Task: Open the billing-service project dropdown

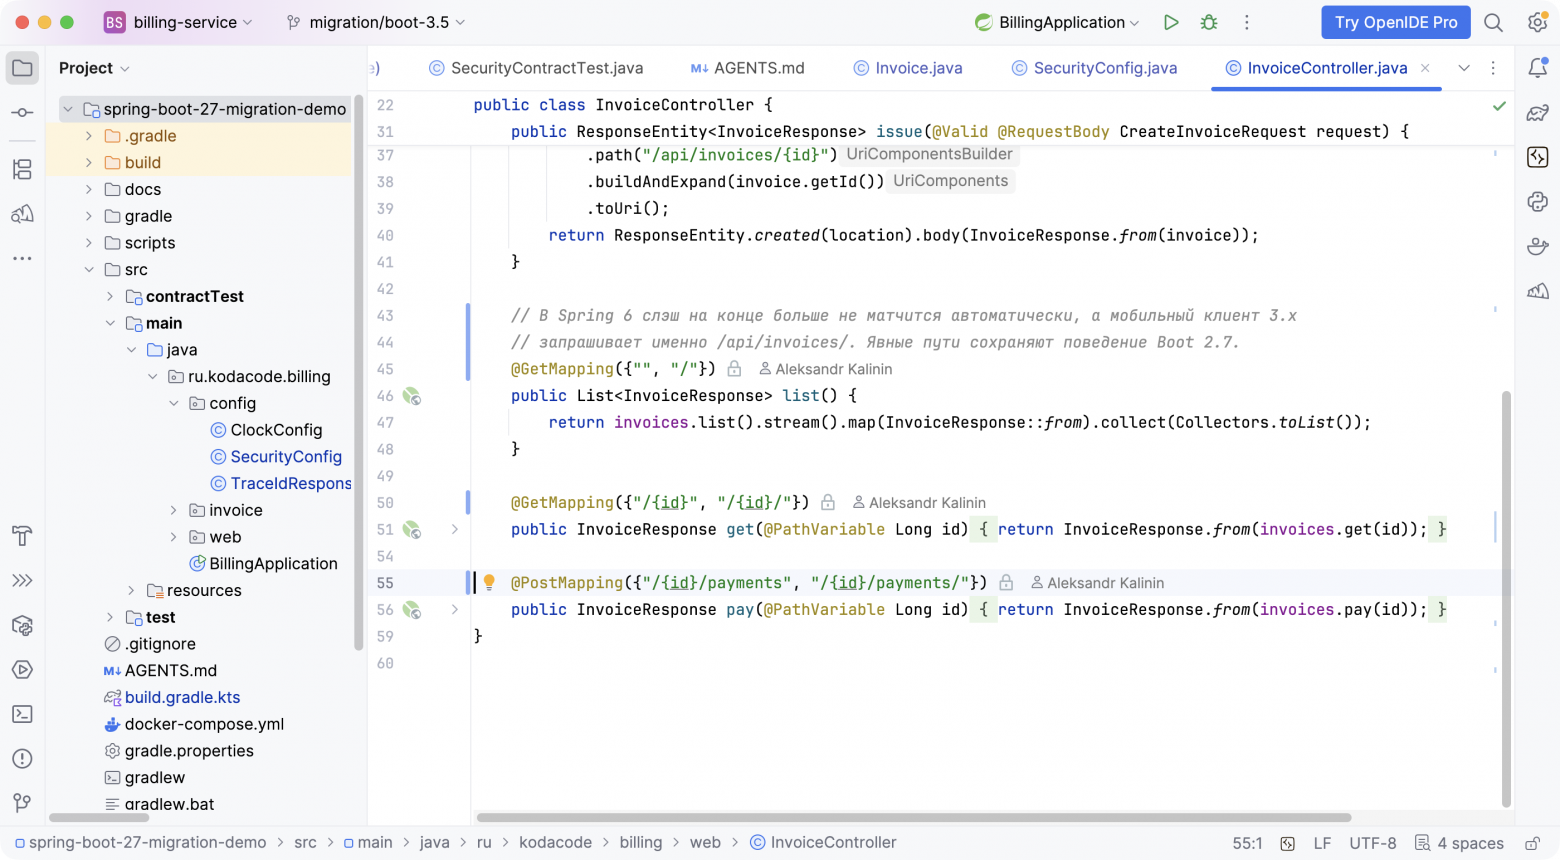Action: point(179,22)
